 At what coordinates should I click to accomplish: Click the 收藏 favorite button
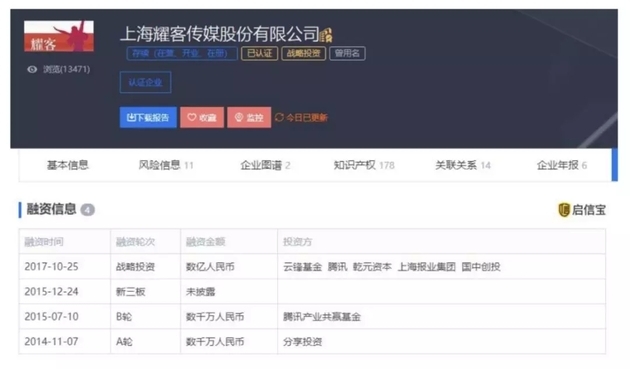202,117
